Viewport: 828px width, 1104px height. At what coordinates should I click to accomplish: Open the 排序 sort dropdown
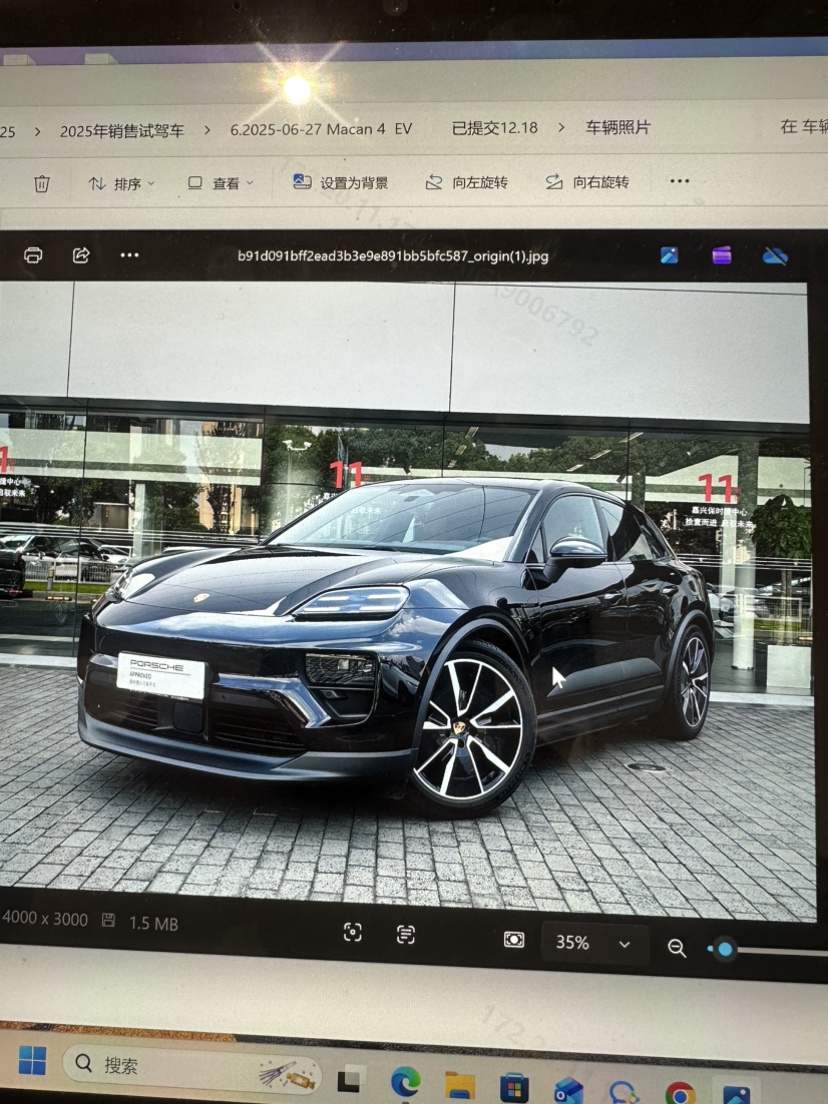121,184
